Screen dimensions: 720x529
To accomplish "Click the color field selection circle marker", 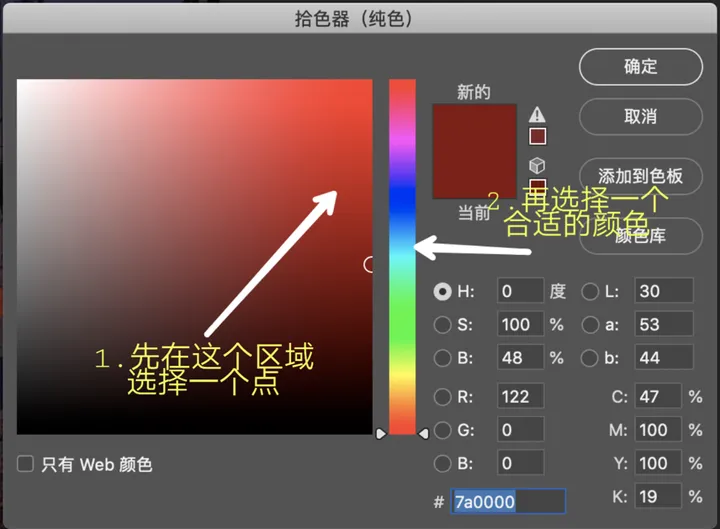I will 369,264.
